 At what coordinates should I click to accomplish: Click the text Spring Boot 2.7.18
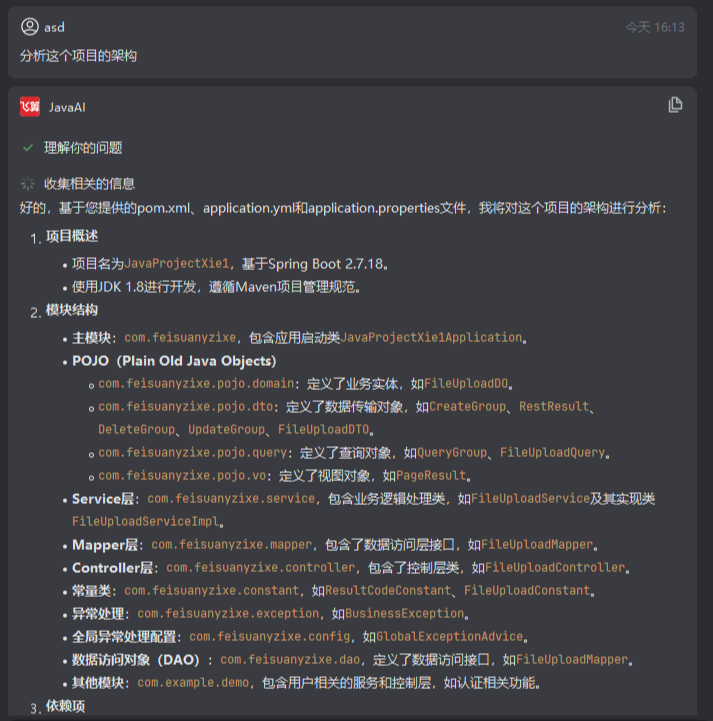[x=325, y=264]
